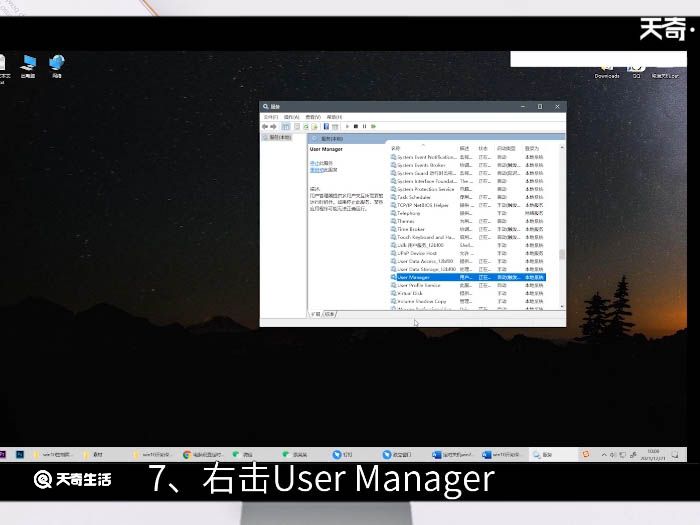This screenshot has height=525, width=700.
Task: Sort by the Name (名称) column header
Action: click(x=424, y=148)
